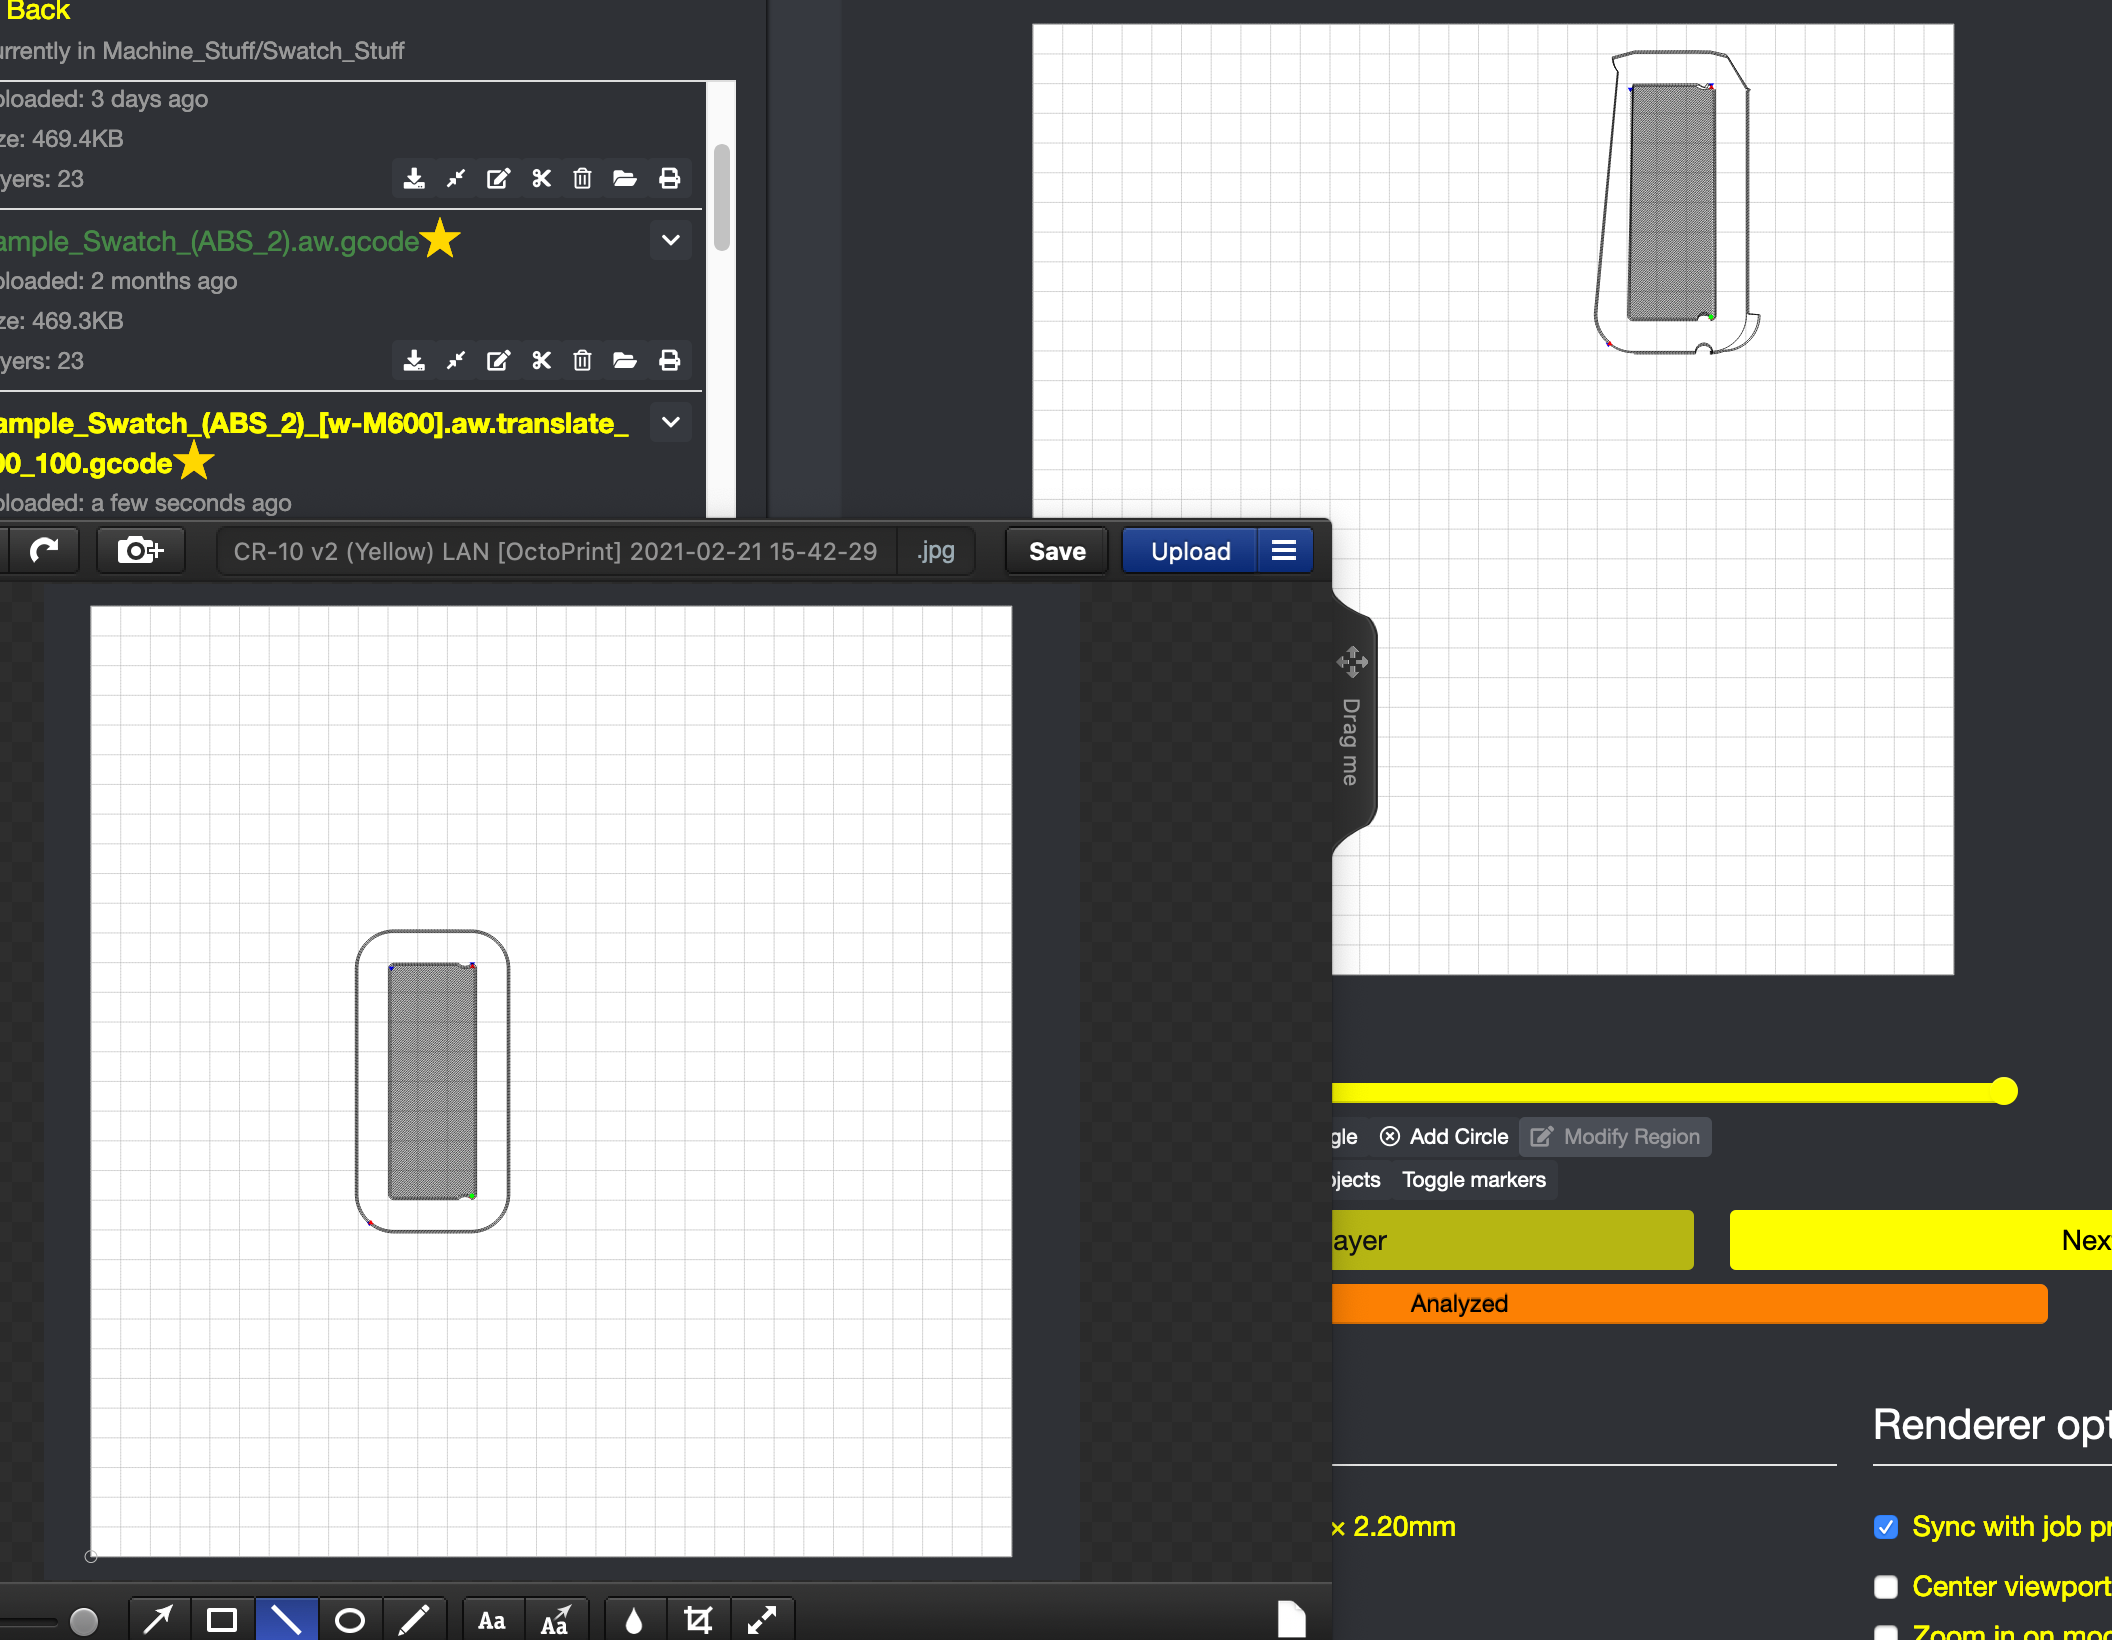Pick the Pencil drawing tool
2112x1640 pixels.
point(414,1619)
